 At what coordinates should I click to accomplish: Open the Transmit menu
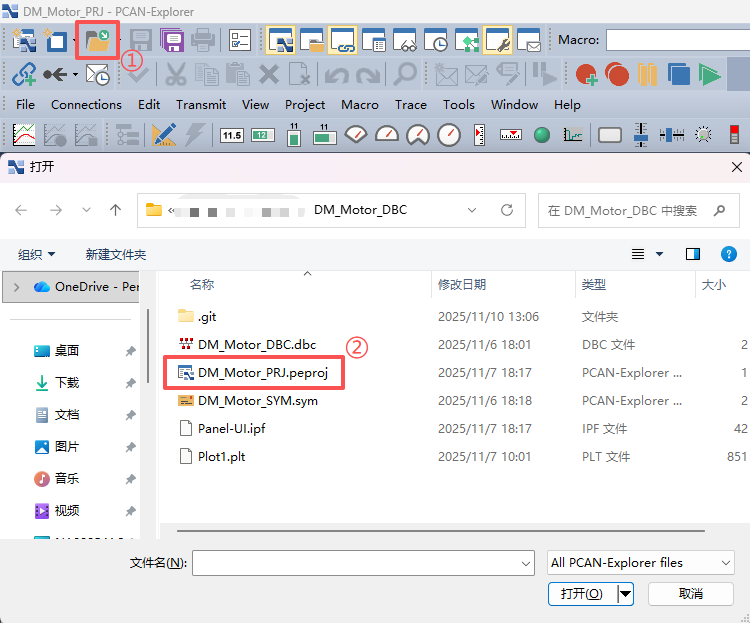coord(201,104)
